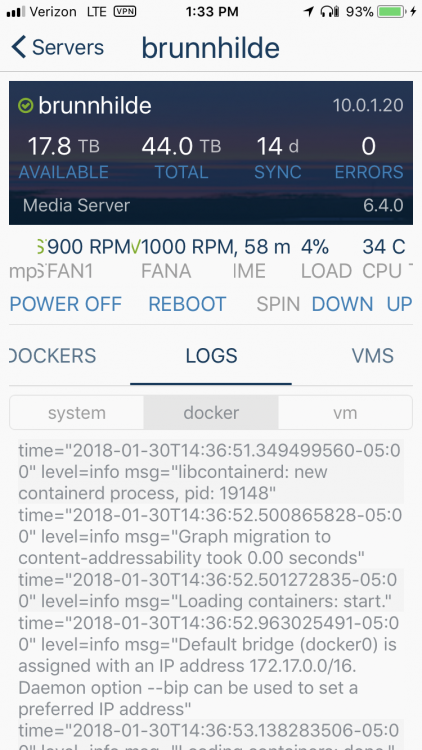Tap the green server status checkmark icon
422x750 pixels.
[x=25, y=106]
